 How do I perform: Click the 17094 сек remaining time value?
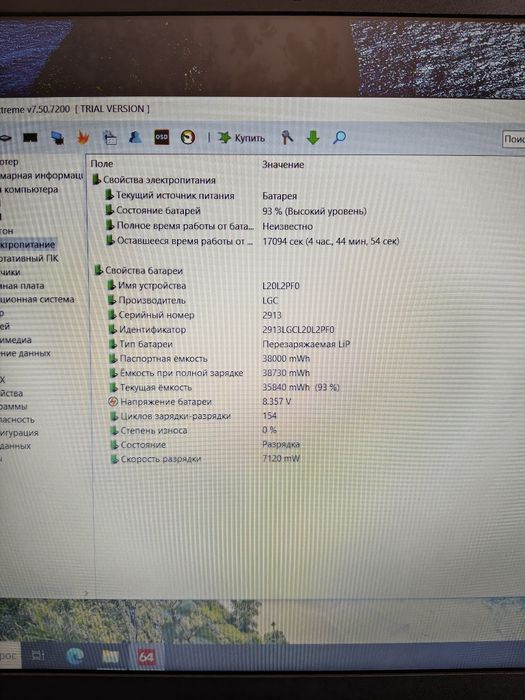330,242
